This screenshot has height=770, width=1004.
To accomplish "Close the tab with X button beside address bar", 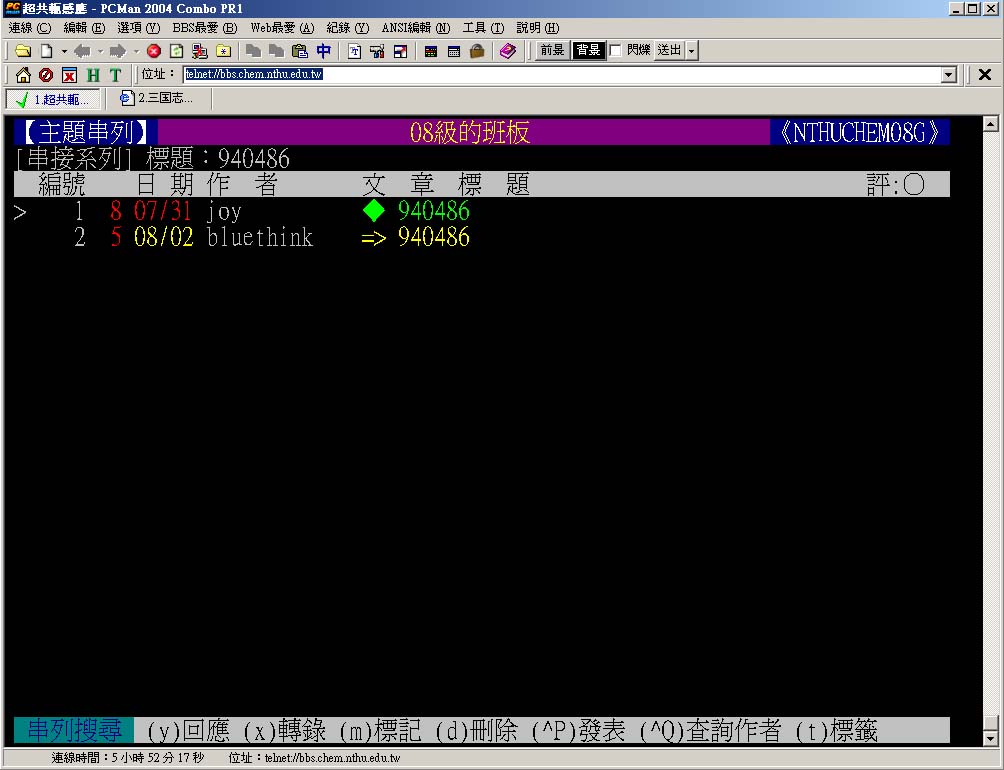I will (x=984, y=75).
